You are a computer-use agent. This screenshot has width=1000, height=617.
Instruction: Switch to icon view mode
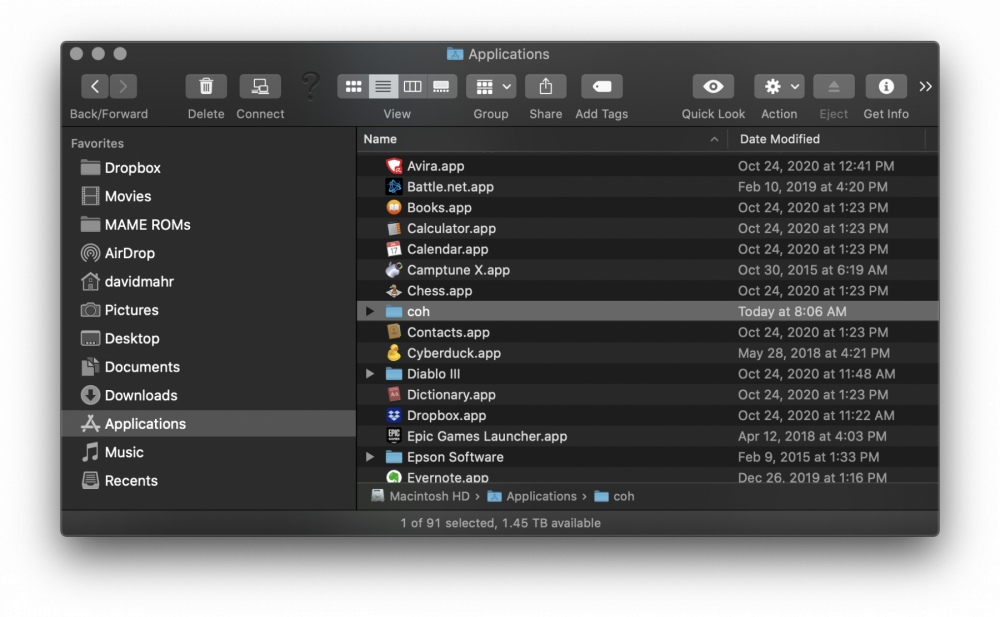(353, 87)
